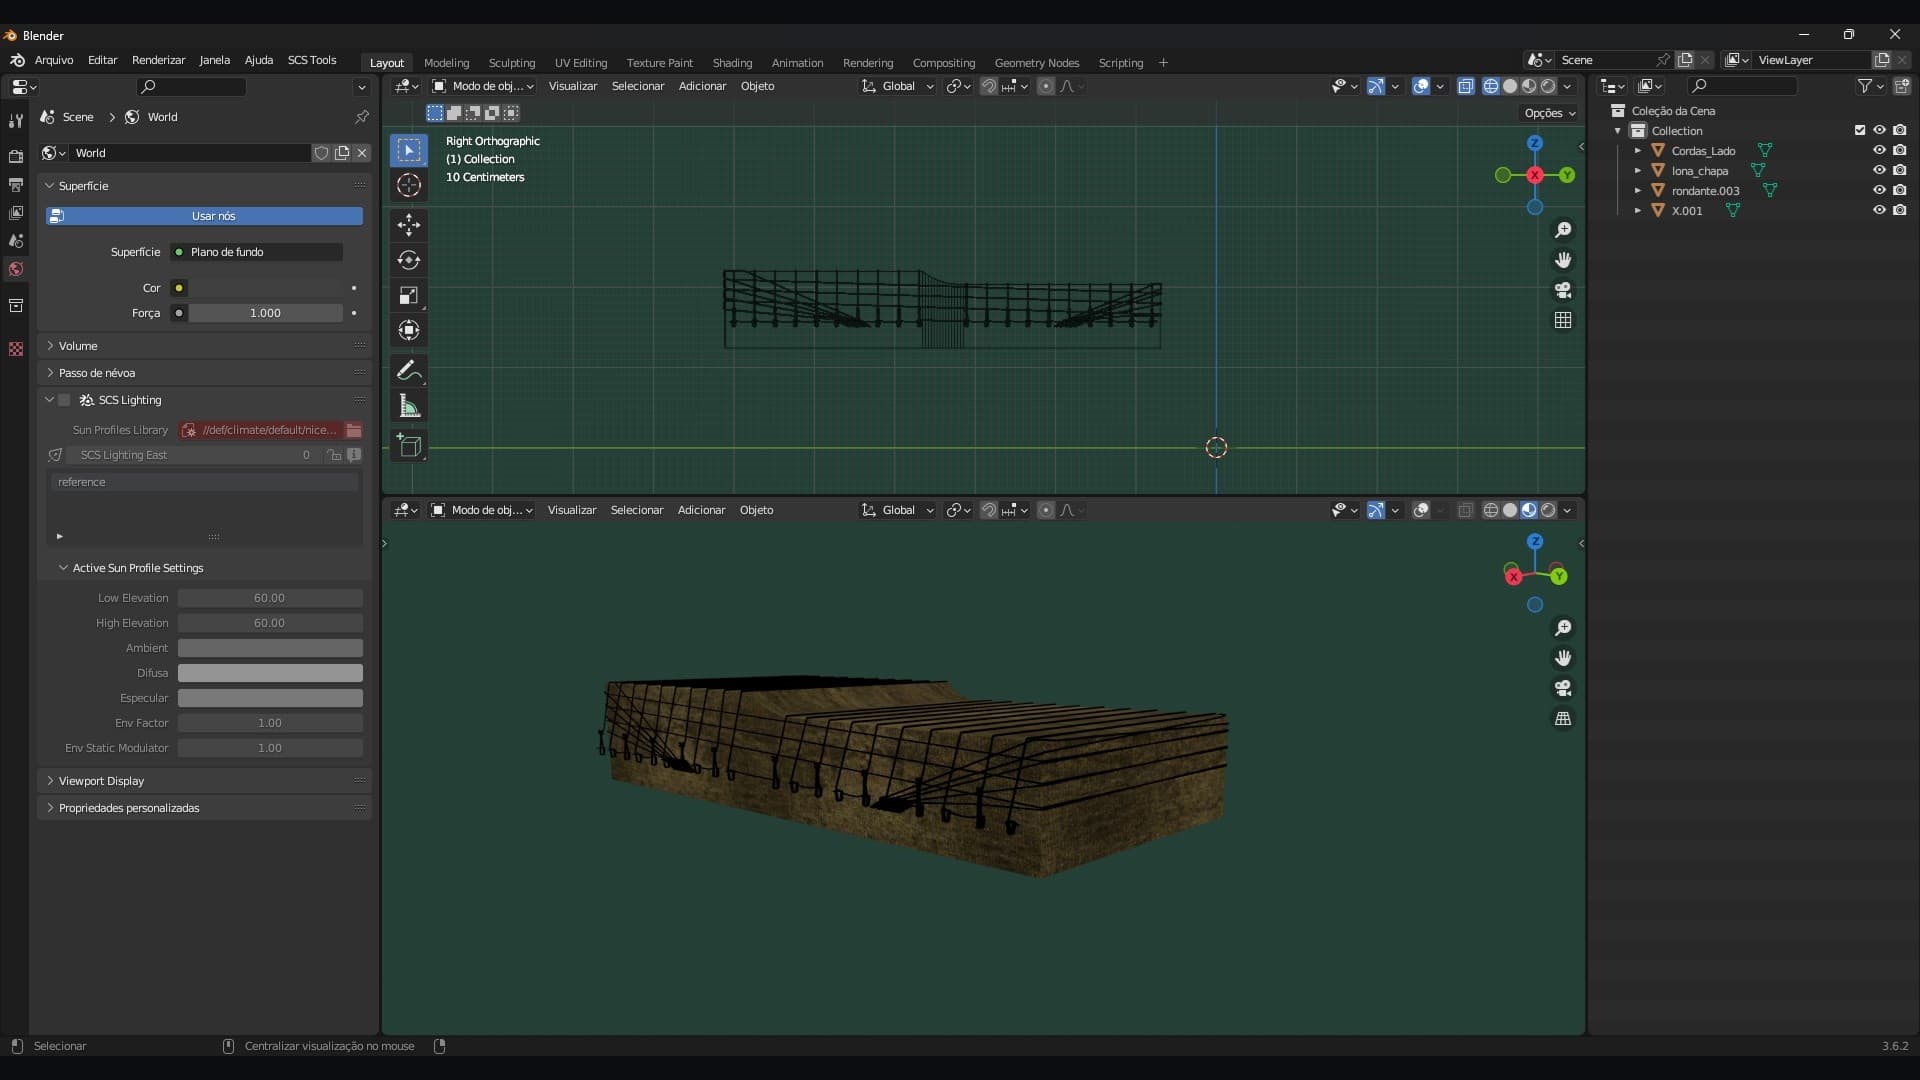The height and width of the screenshot is (1080, 1920).
Task: Open the Output properties tab
Action: point(15,185)
